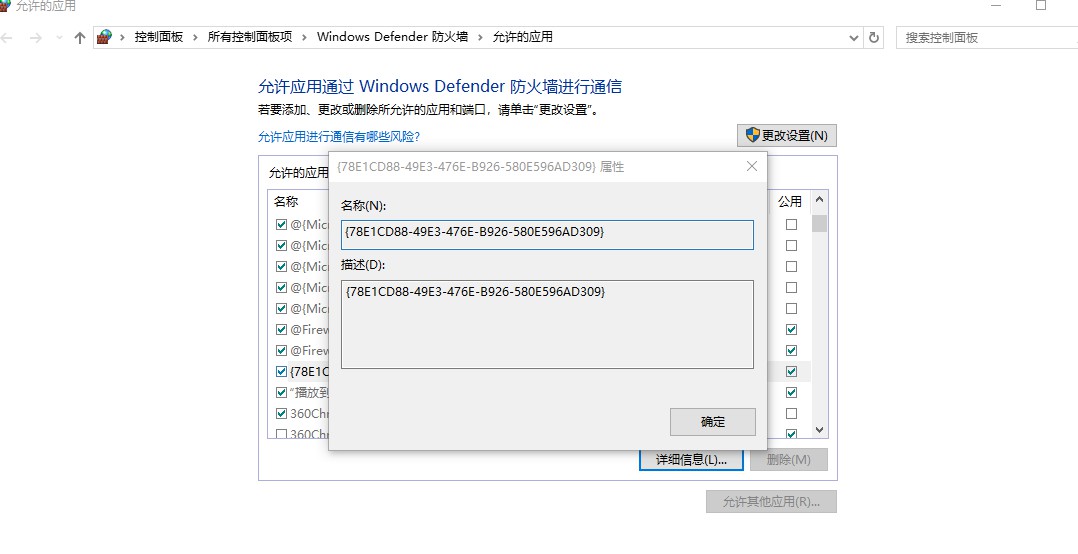Click the list scrollbar up arrow
Image resolution: width=1078 pixels, height=554 pixels.
tap(819, 201)
